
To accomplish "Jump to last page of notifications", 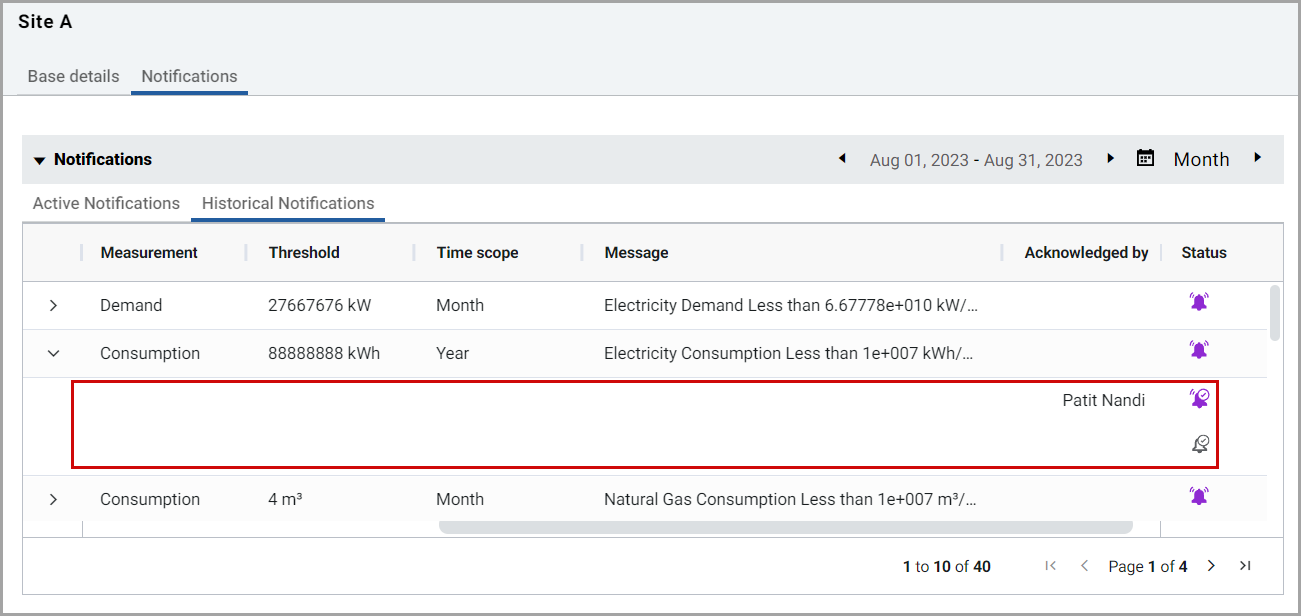I will (1245, 566).
